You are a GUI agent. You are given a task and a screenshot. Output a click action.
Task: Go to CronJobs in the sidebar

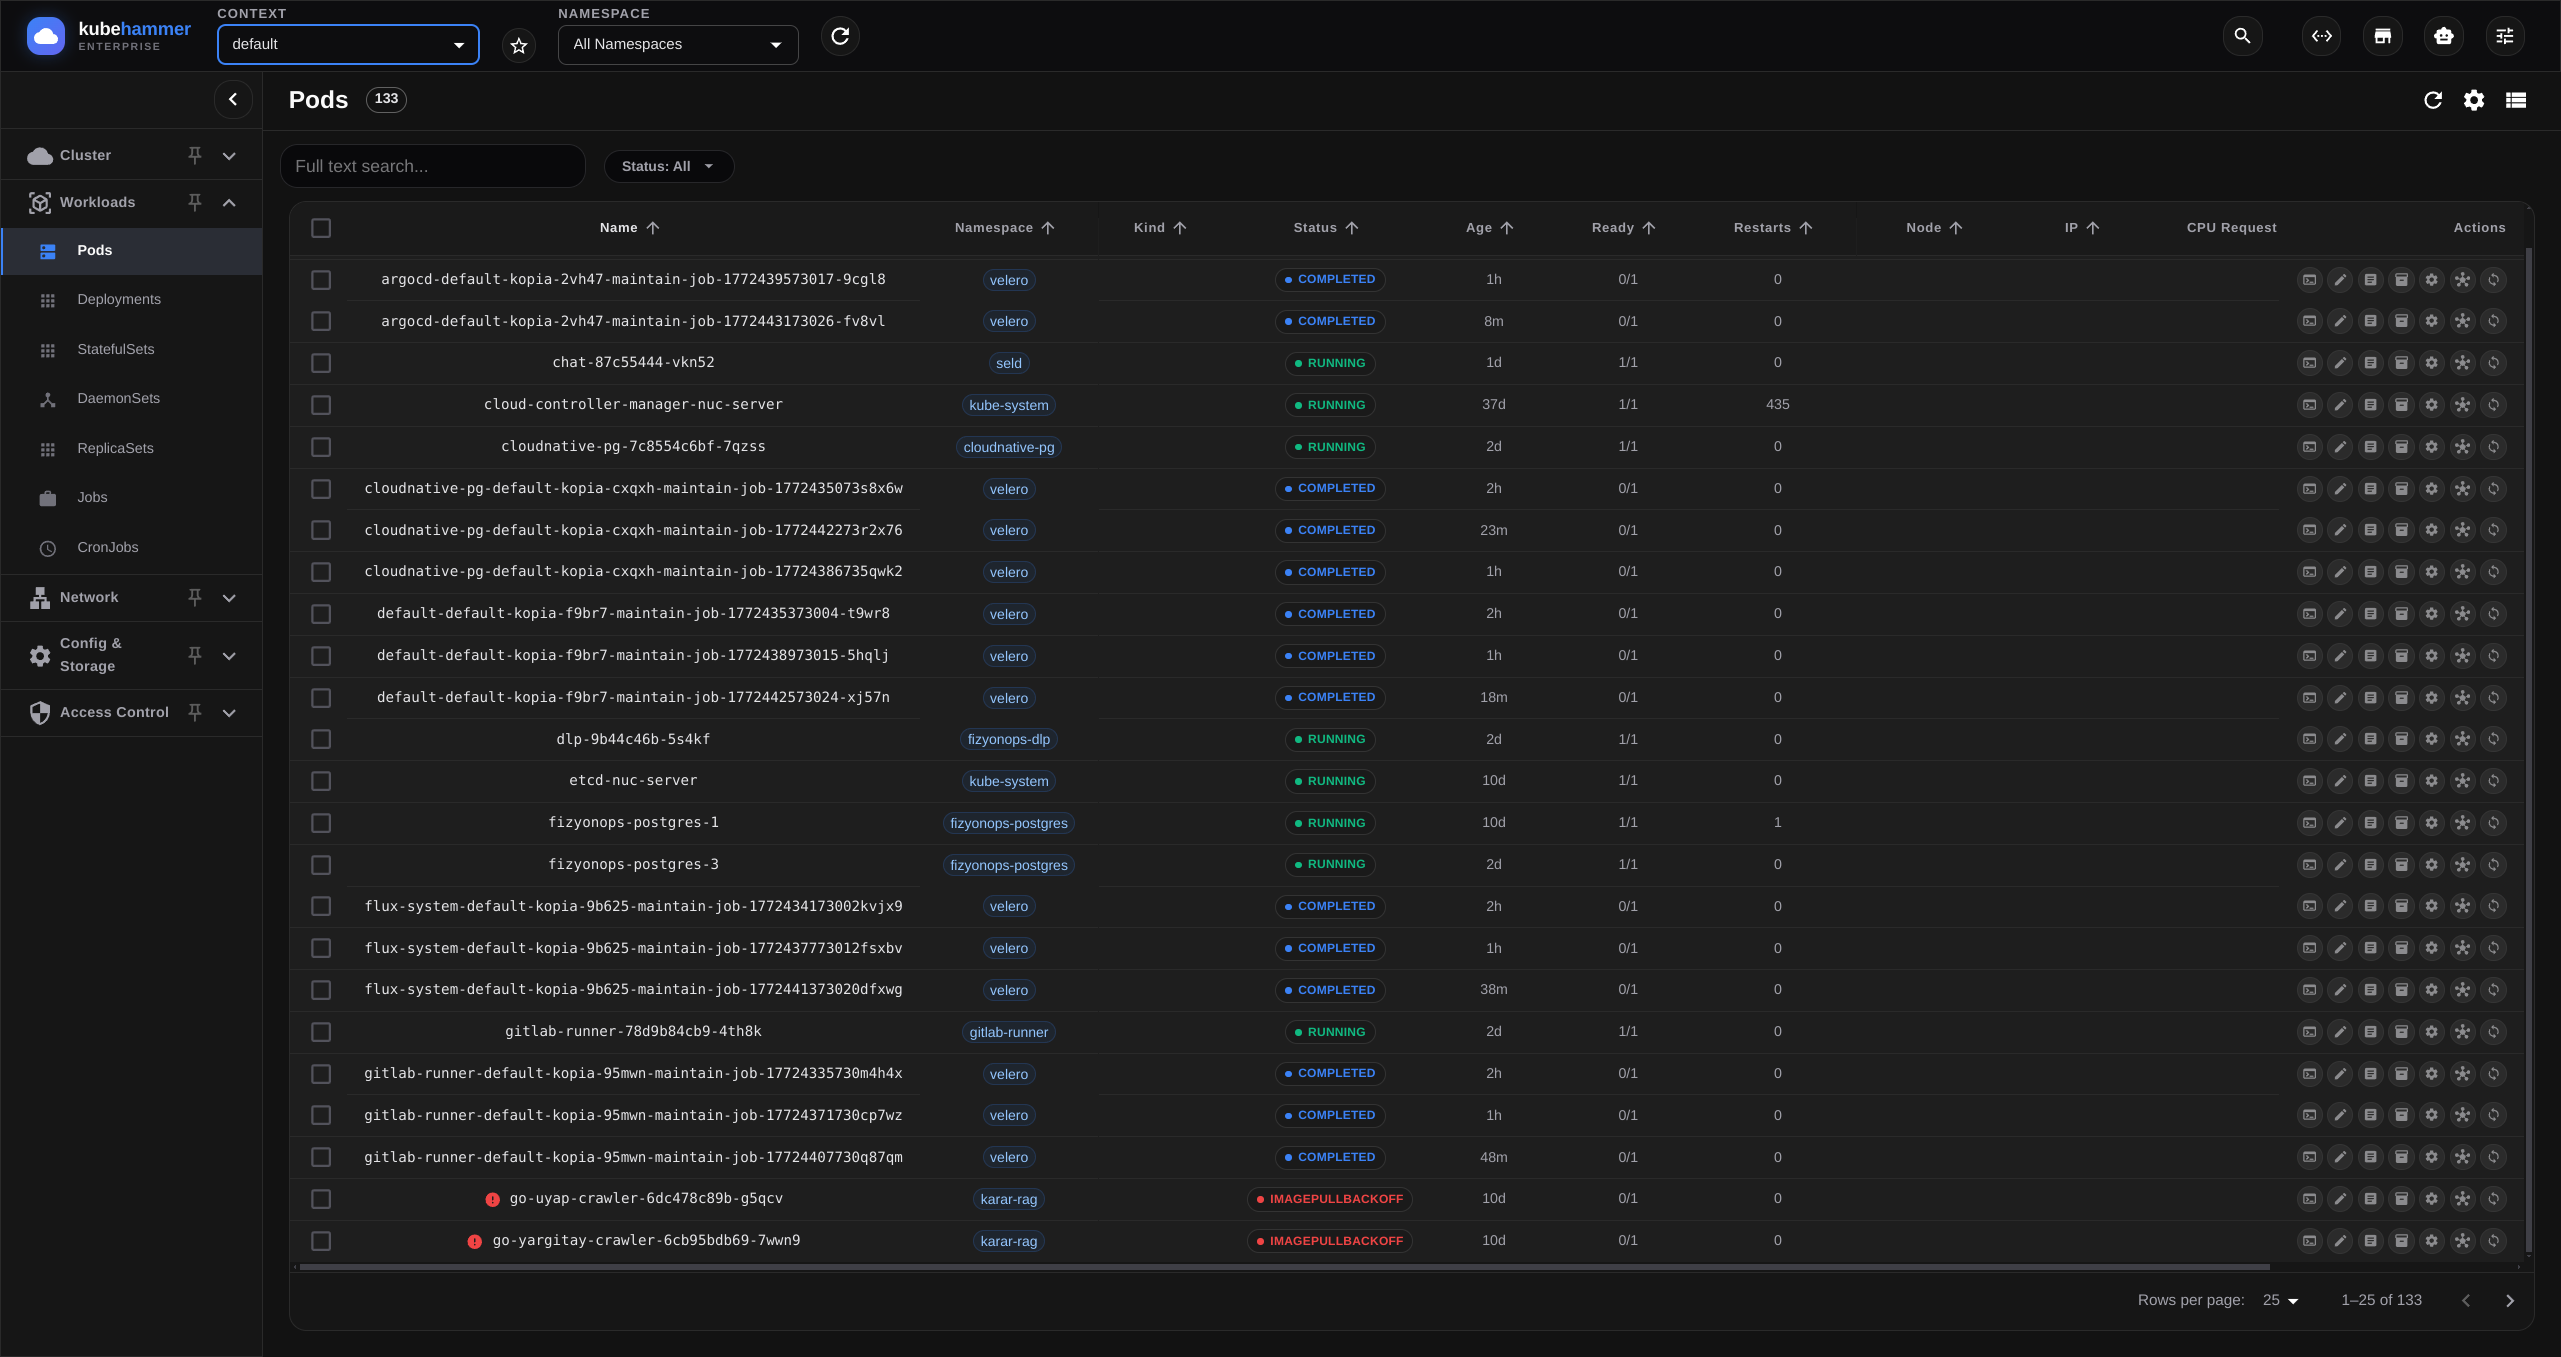[x=132, y=547]
